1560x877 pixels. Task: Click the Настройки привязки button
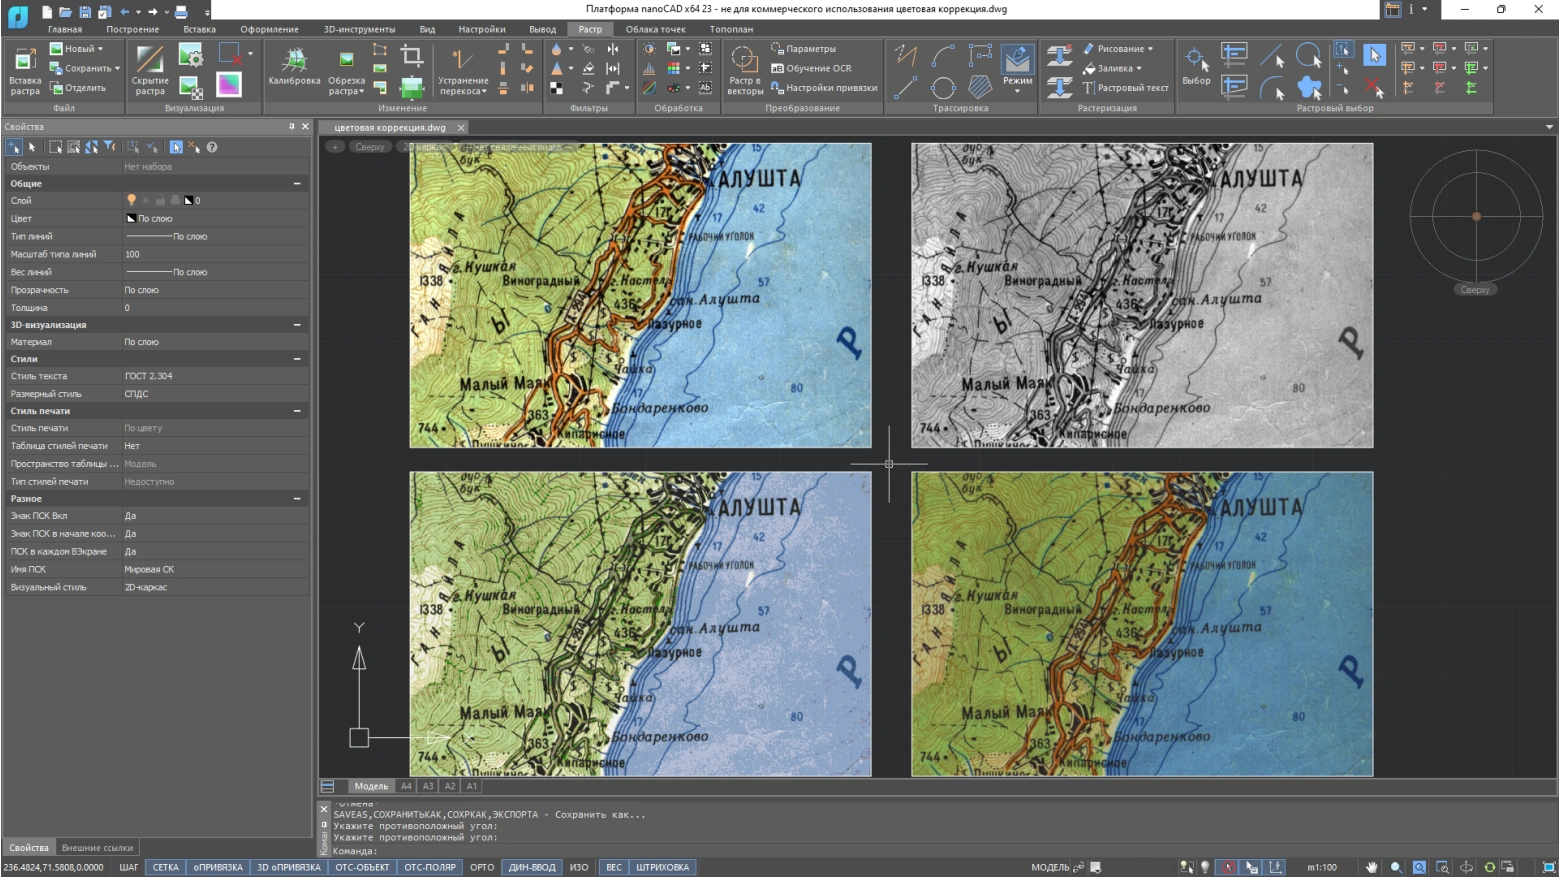tap(824, 88)
